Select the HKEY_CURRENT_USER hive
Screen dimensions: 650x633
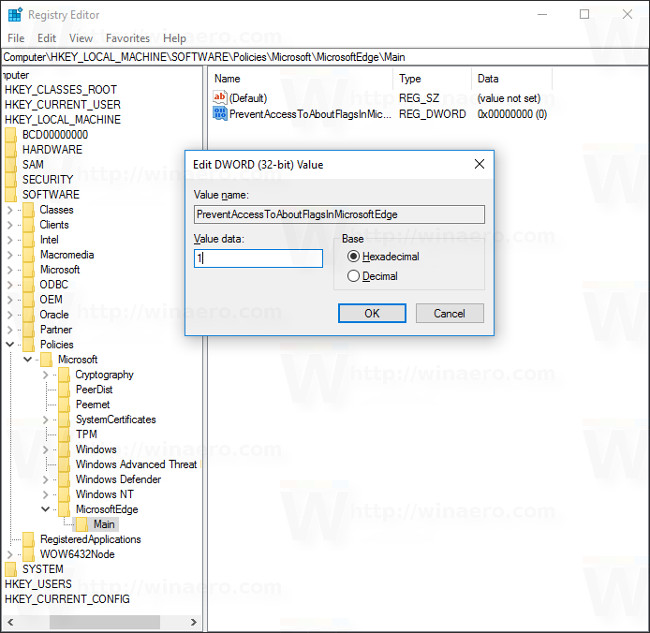(63, 105)
